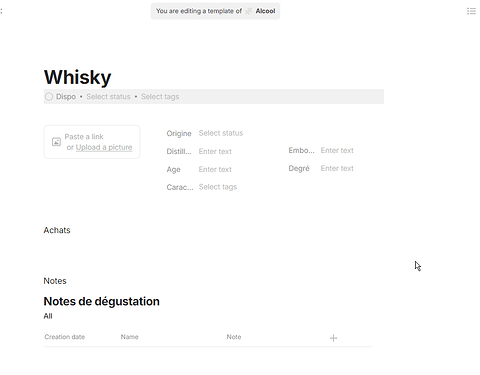Viewport: 480px width, 375px height.
Task: Click the Embo... property label
Action: [301, 150]
